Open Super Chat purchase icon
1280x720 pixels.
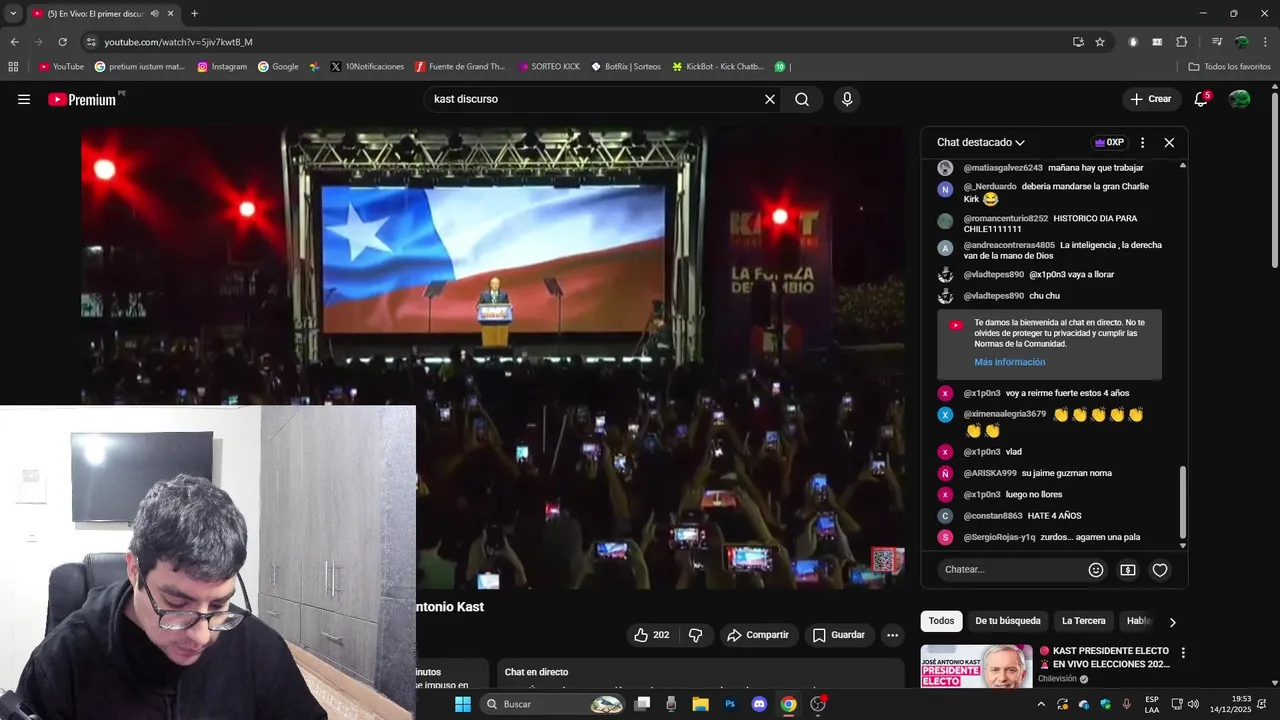click(1128, 570)
